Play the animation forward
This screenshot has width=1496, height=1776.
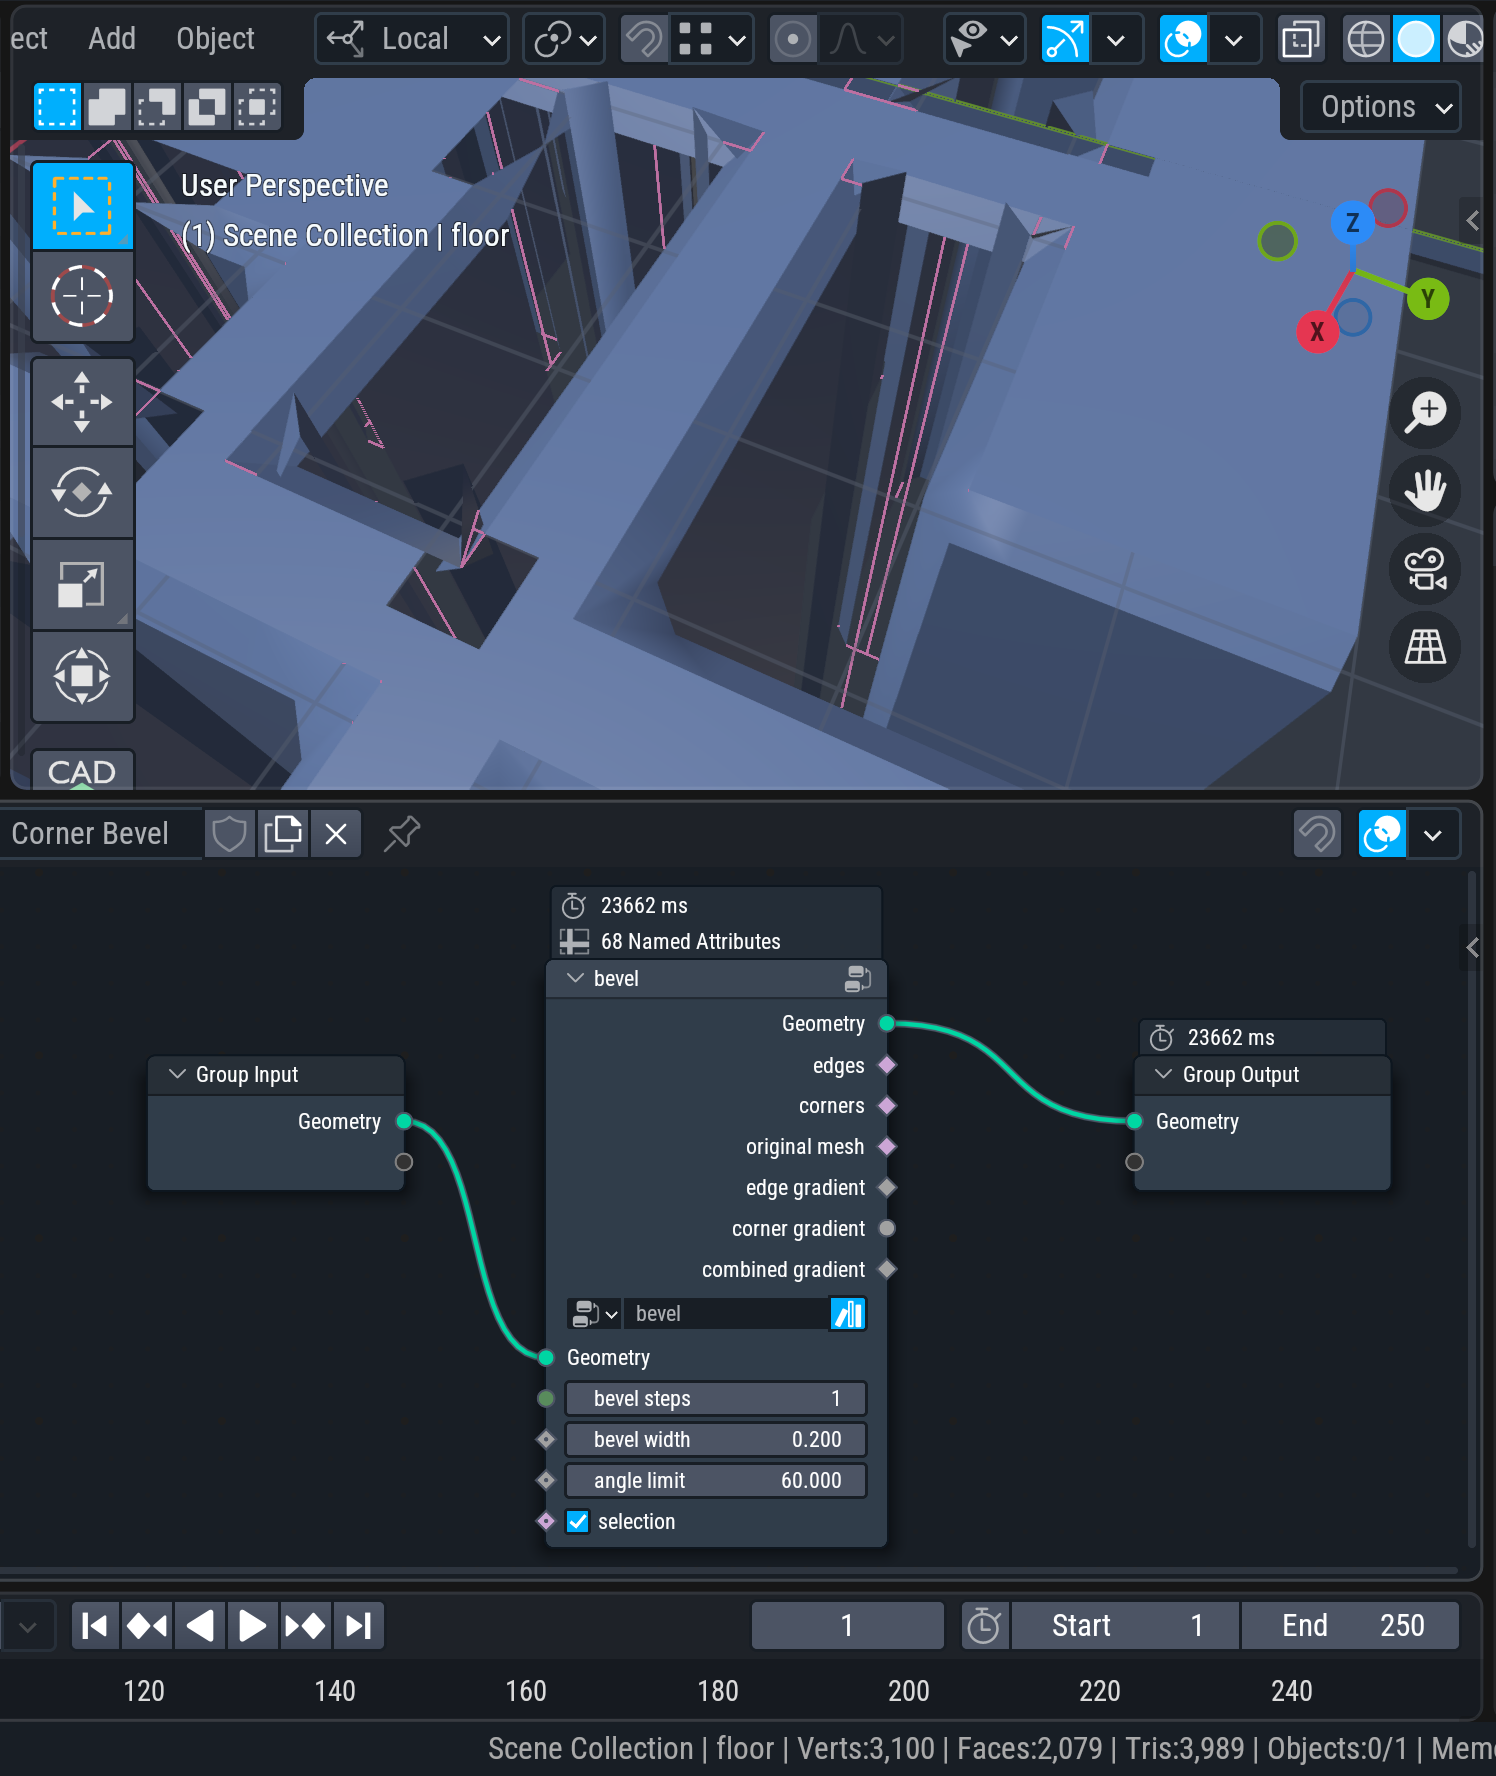tap(253, 1625)
